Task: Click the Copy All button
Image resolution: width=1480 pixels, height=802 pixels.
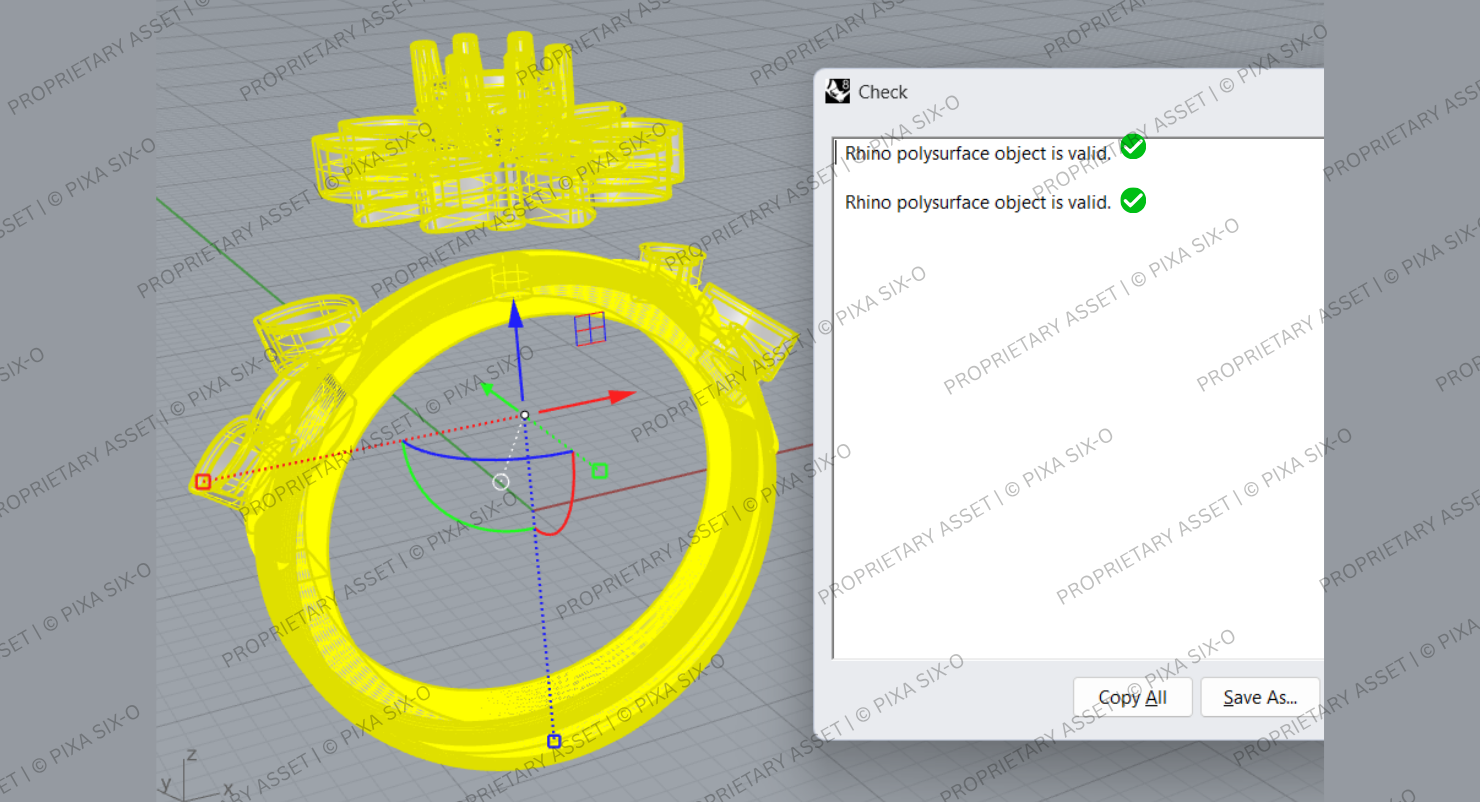Action: tap(1132, 697)
